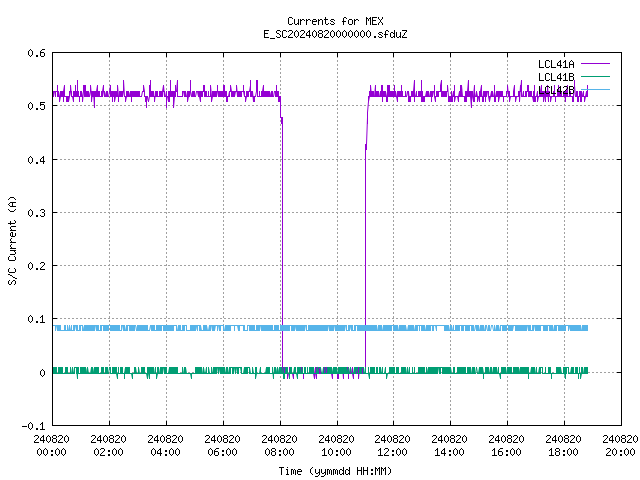This screenshot has height=480, width=640.
Task: Click the 0.5 y-axis tick label
Action: click(36, 106)
